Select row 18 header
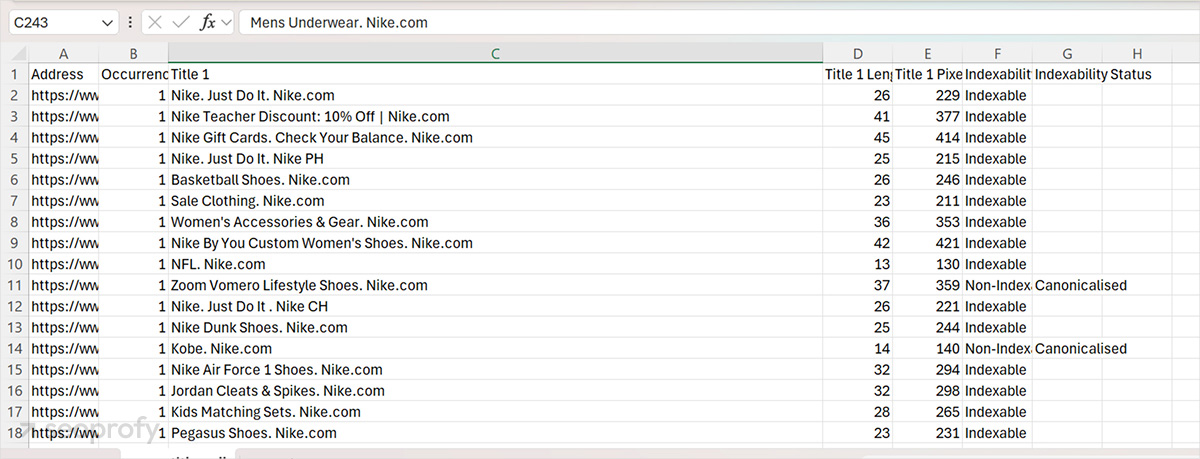Viewport: 1200px width, 459px height. pos(14,433)
